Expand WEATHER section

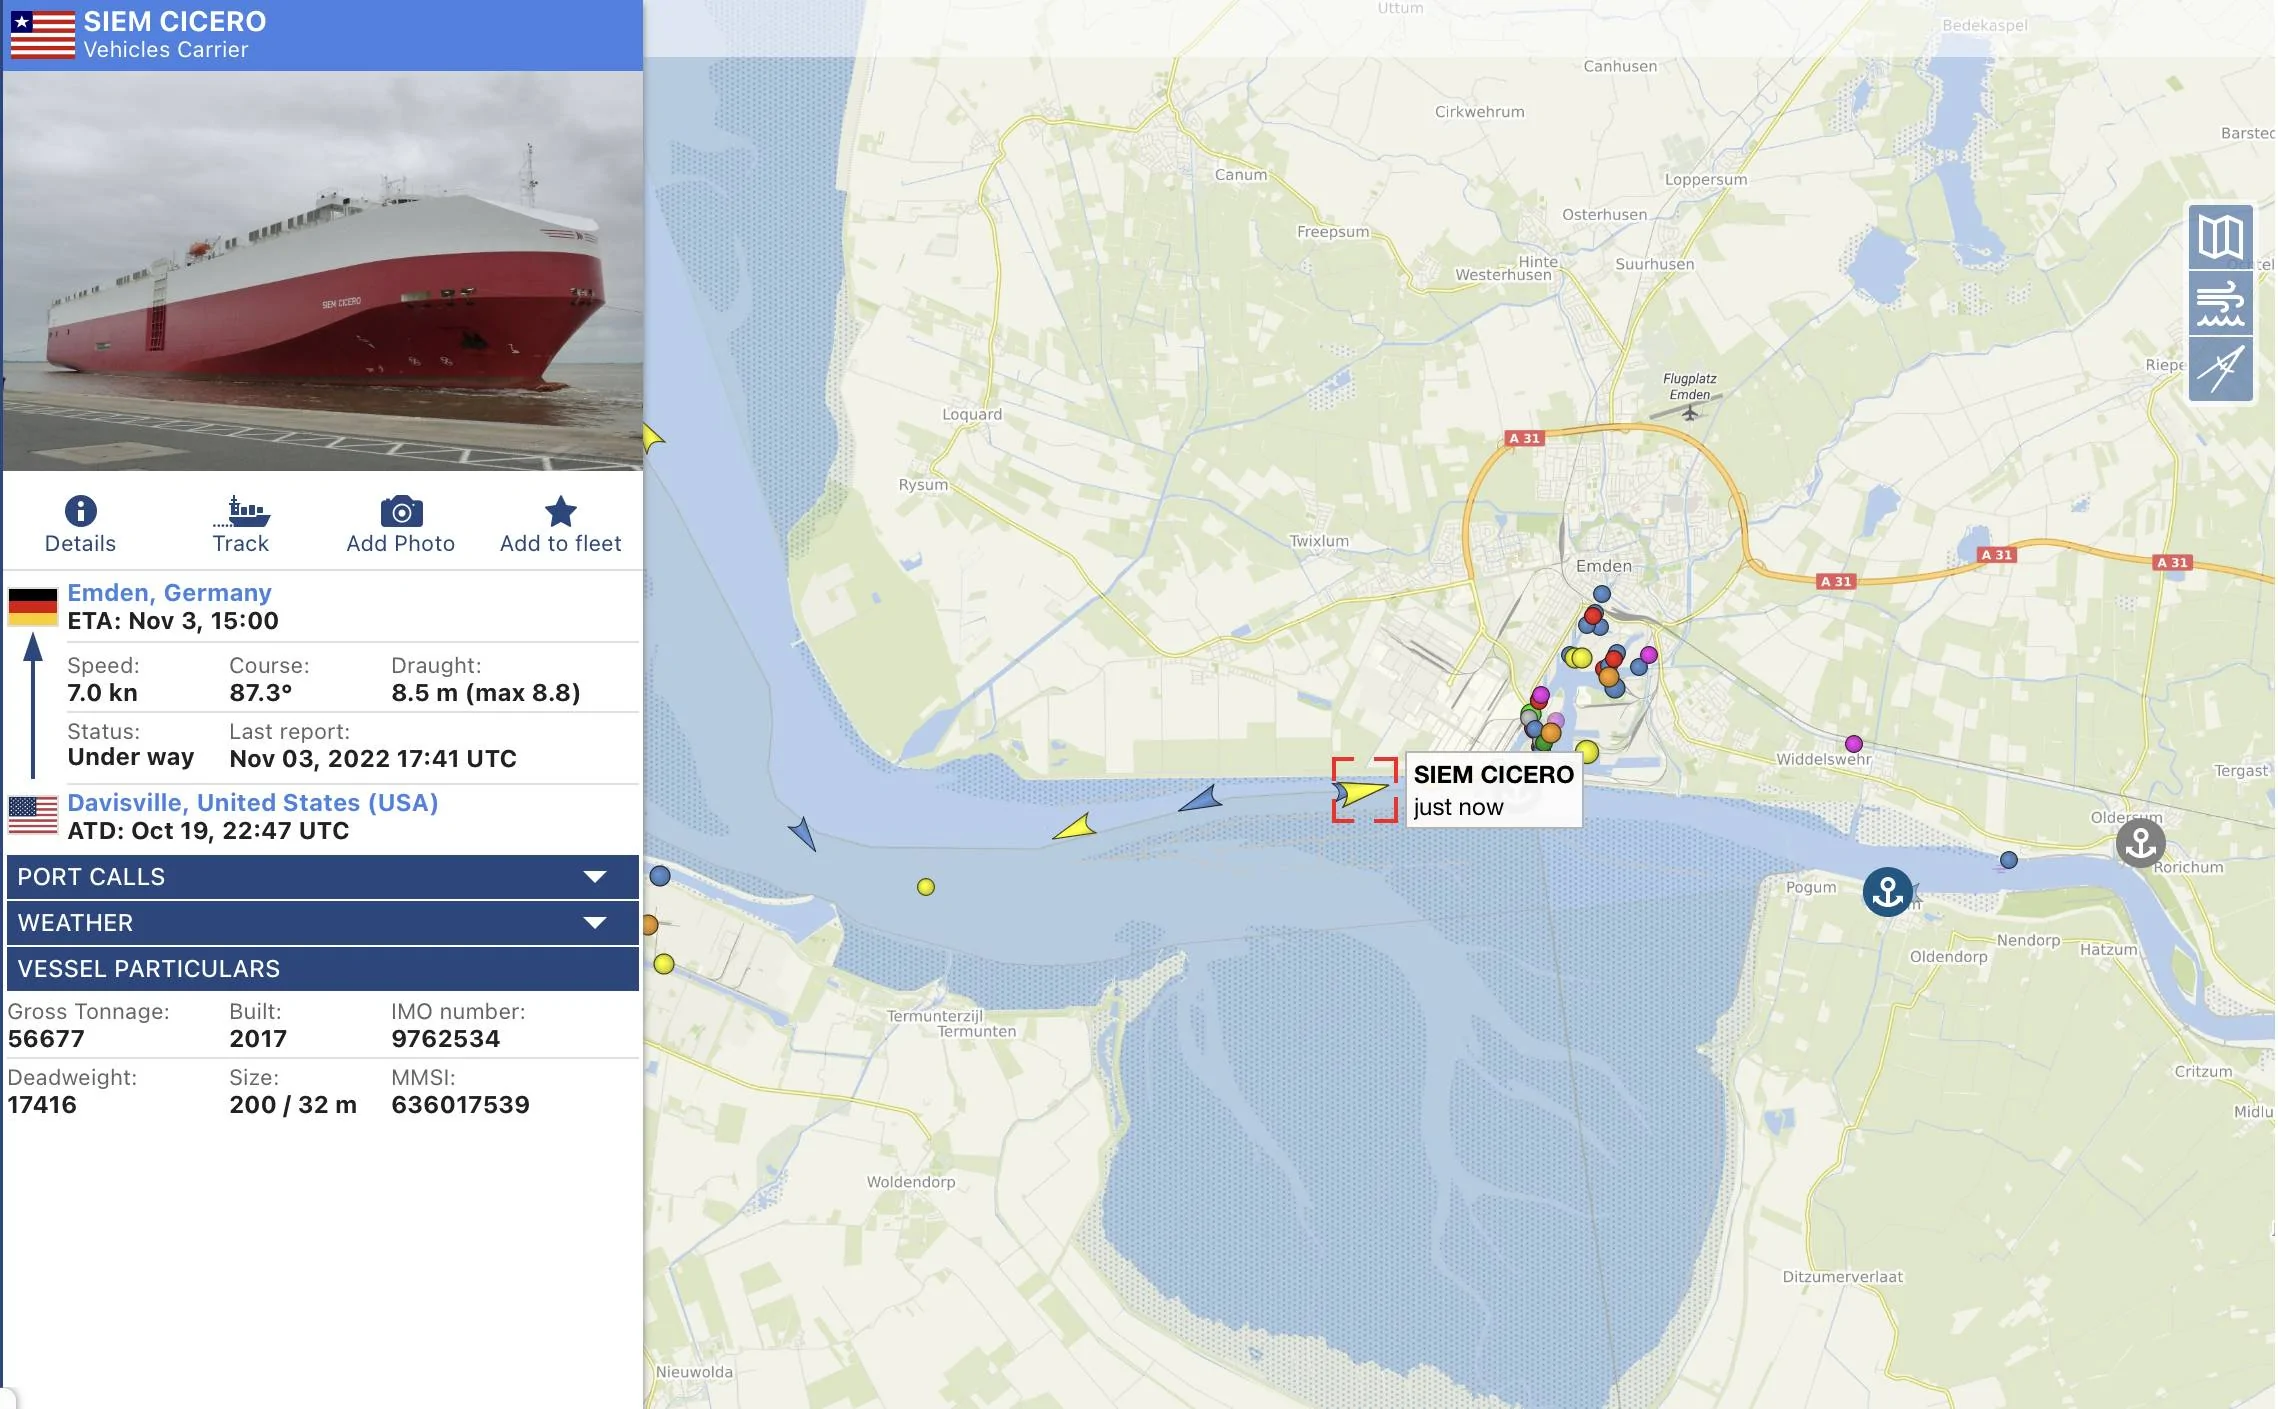coord(322,923)
